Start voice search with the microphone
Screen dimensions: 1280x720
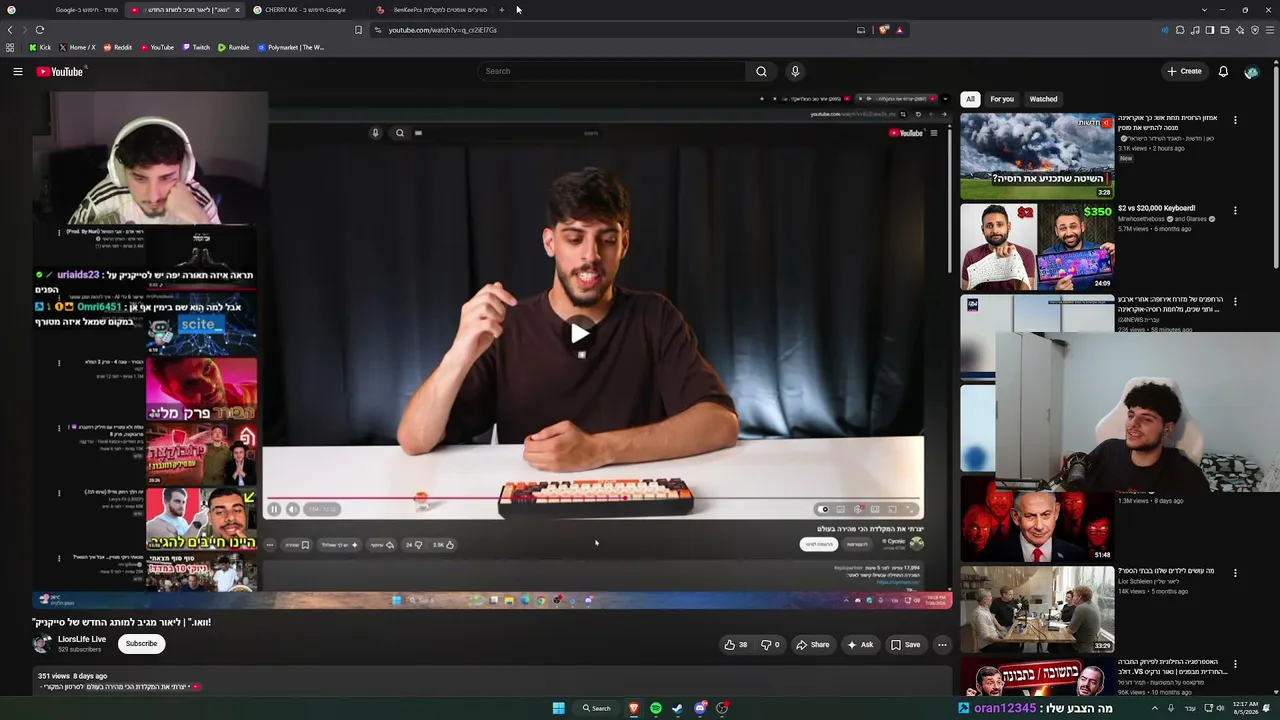click(x=795, y=71)
